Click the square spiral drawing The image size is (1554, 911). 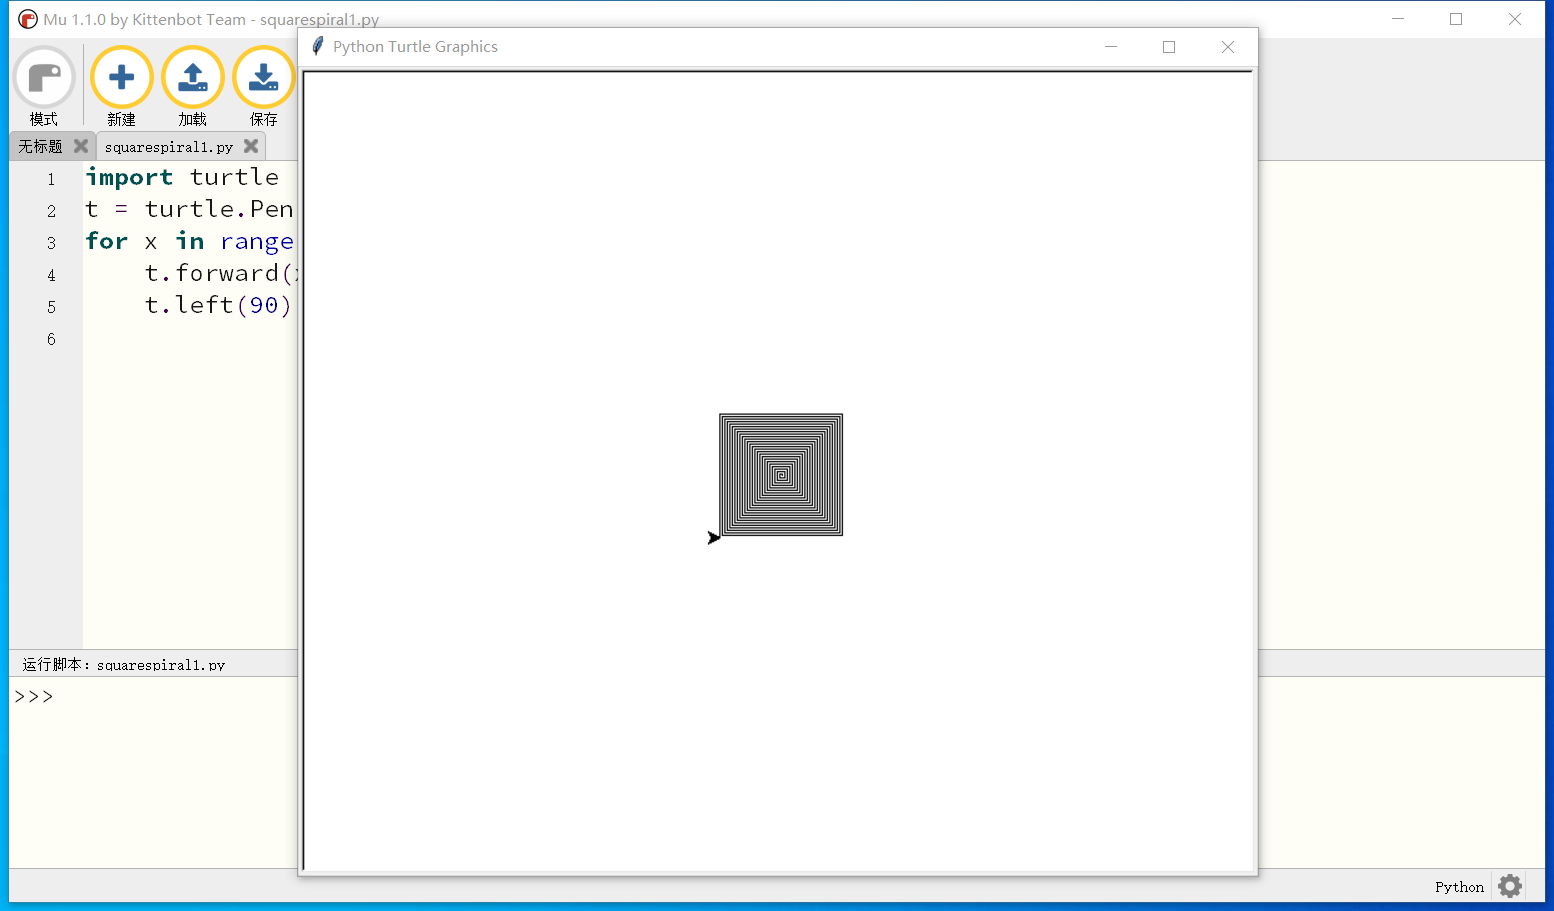point(781,475)
